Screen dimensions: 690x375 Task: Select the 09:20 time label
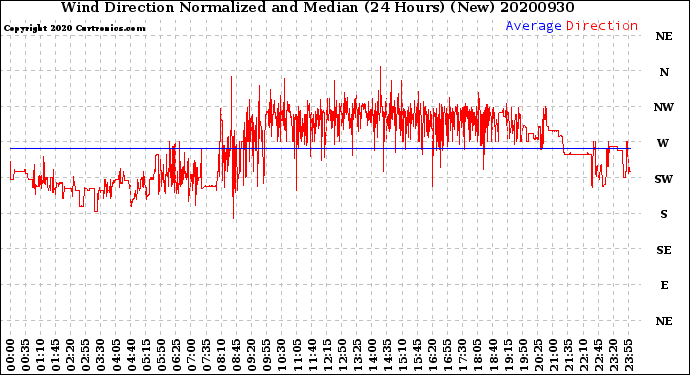(x=252, y=355)
